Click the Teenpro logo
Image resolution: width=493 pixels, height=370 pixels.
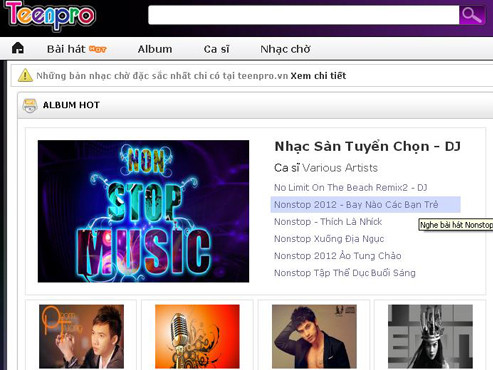(x=51, y=16)
